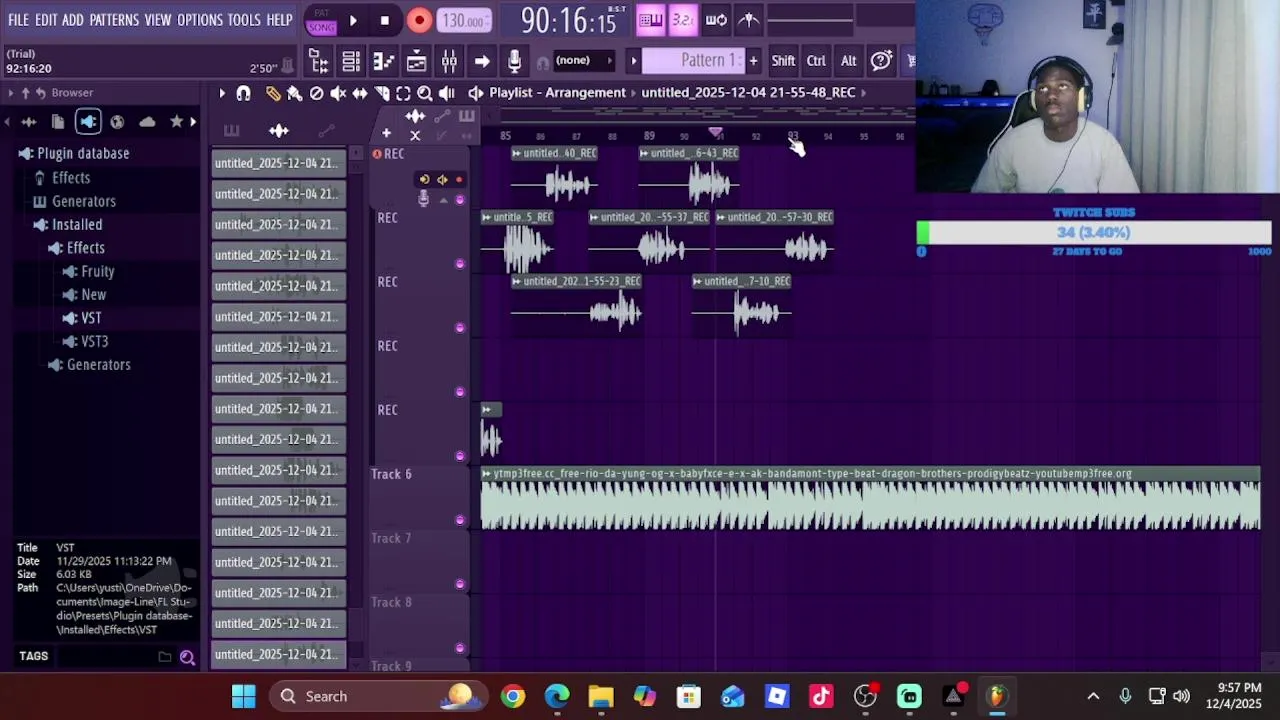
Task: Select the Slice tool in playlist
Action: [x=381, y=93]
